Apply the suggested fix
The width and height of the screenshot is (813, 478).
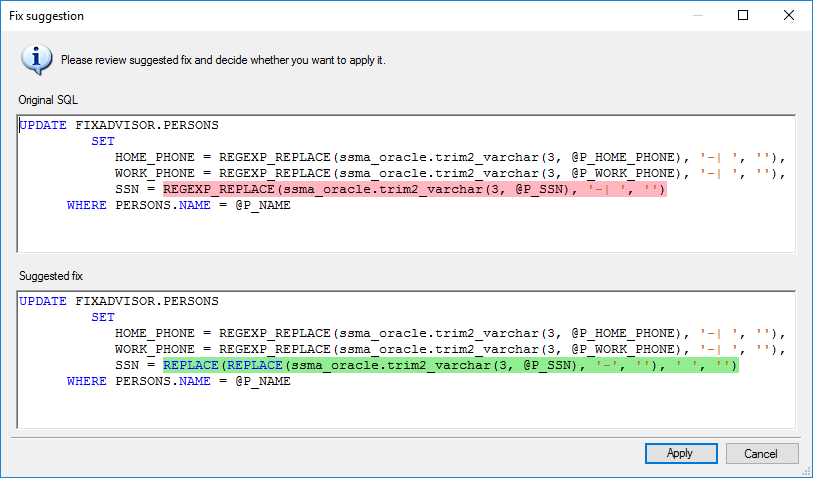coord(681,454)
